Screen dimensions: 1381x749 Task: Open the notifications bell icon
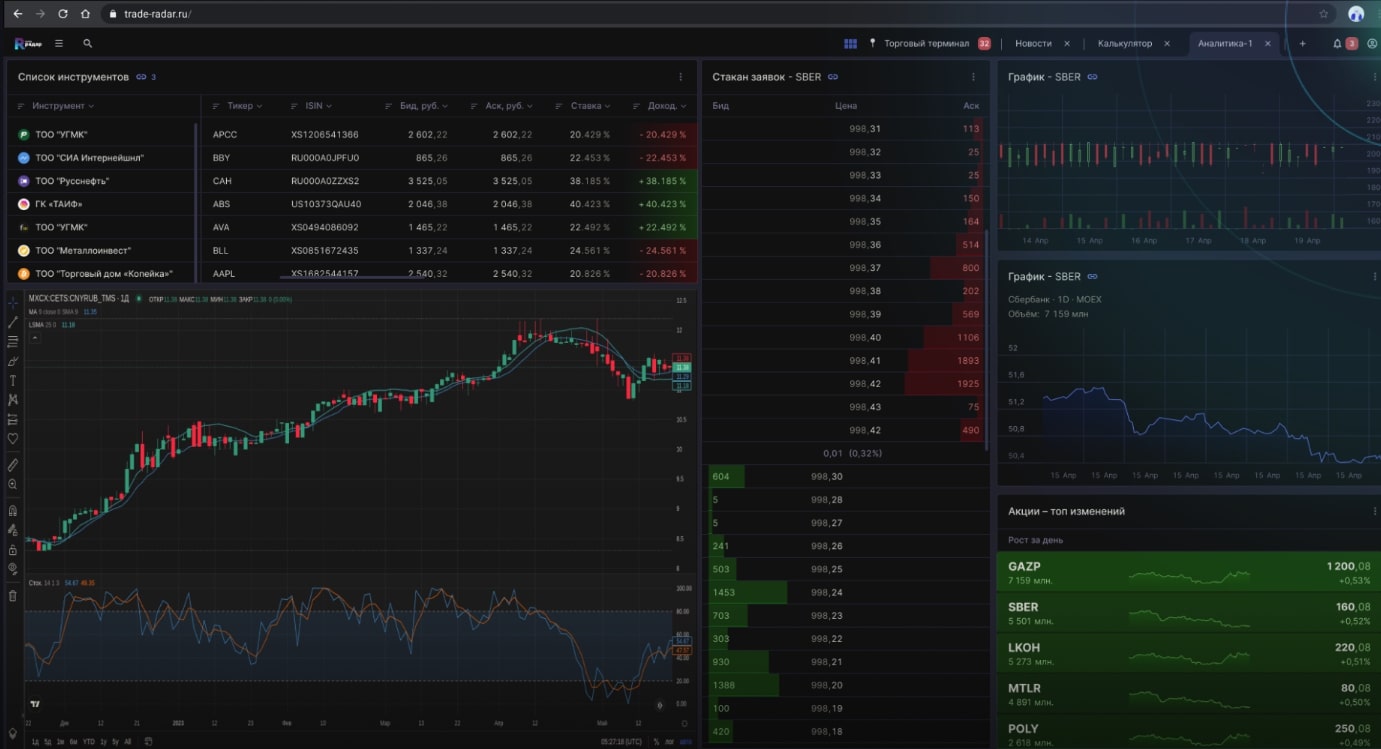pos(1338,44)
